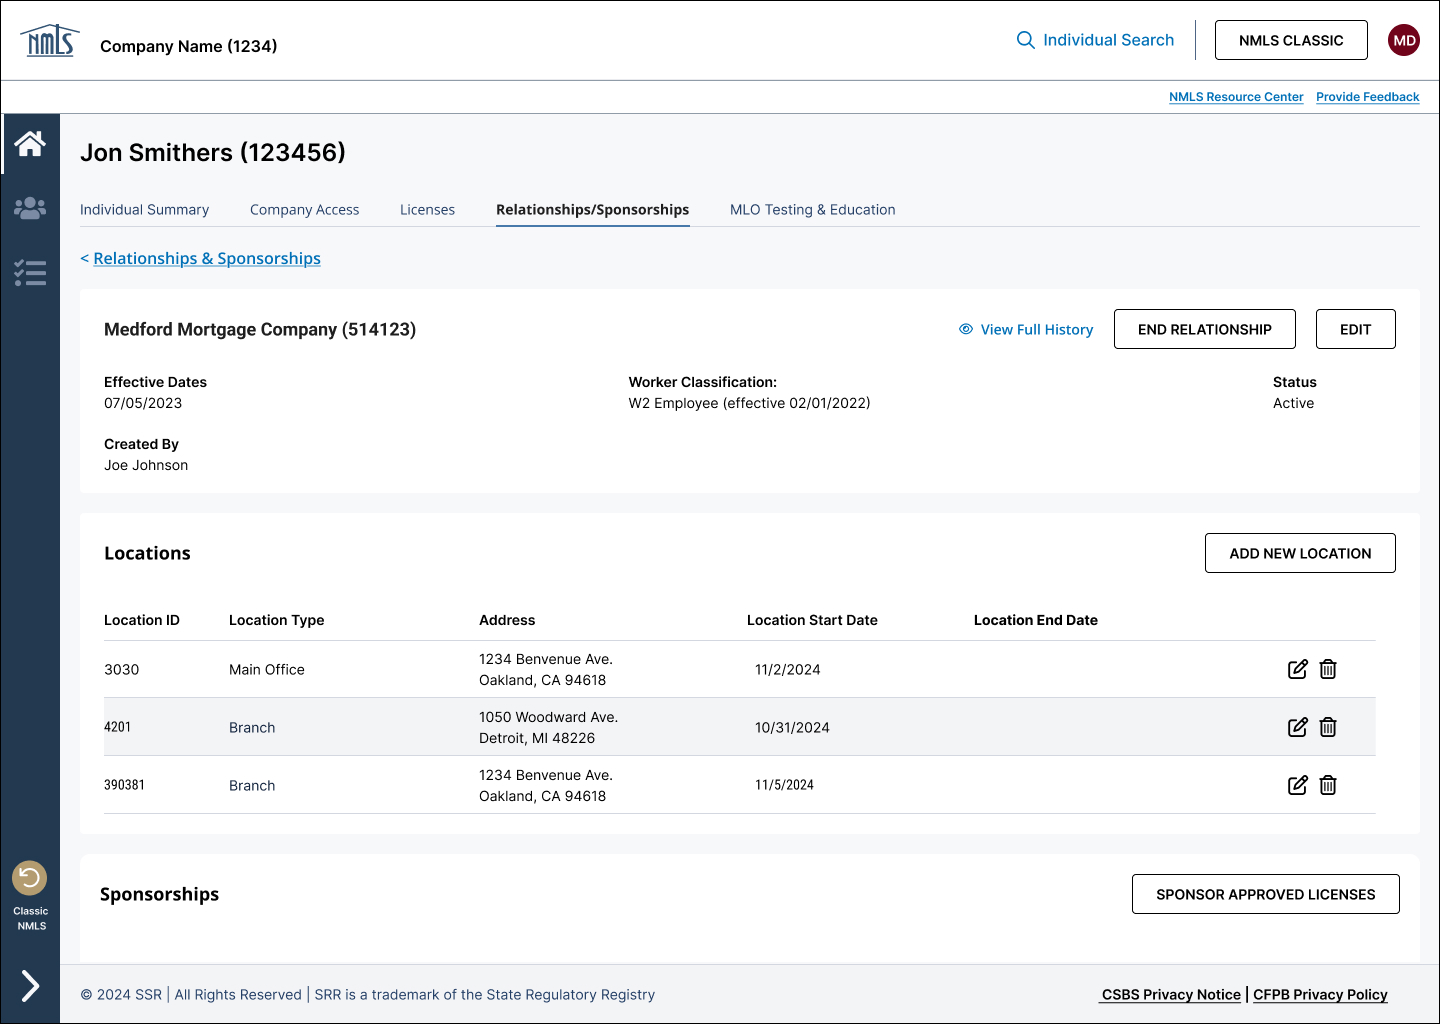The width and height of the screenshot is (1440, 1024).
Task: Delete branch location 390381
Action: (x=1328, y=785)
